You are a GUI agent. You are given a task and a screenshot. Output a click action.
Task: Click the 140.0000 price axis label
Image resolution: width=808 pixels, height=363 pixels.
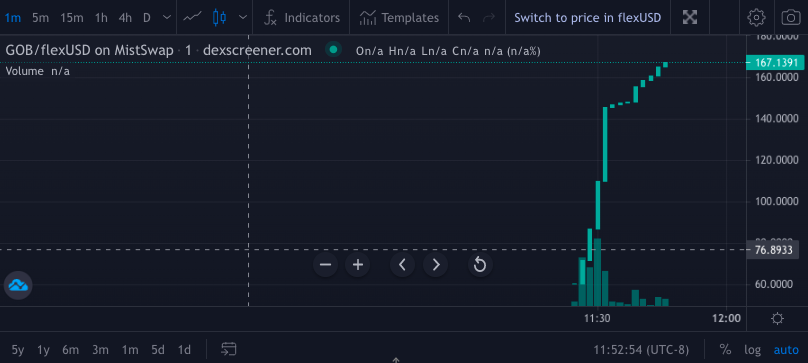tap(777, 119)
